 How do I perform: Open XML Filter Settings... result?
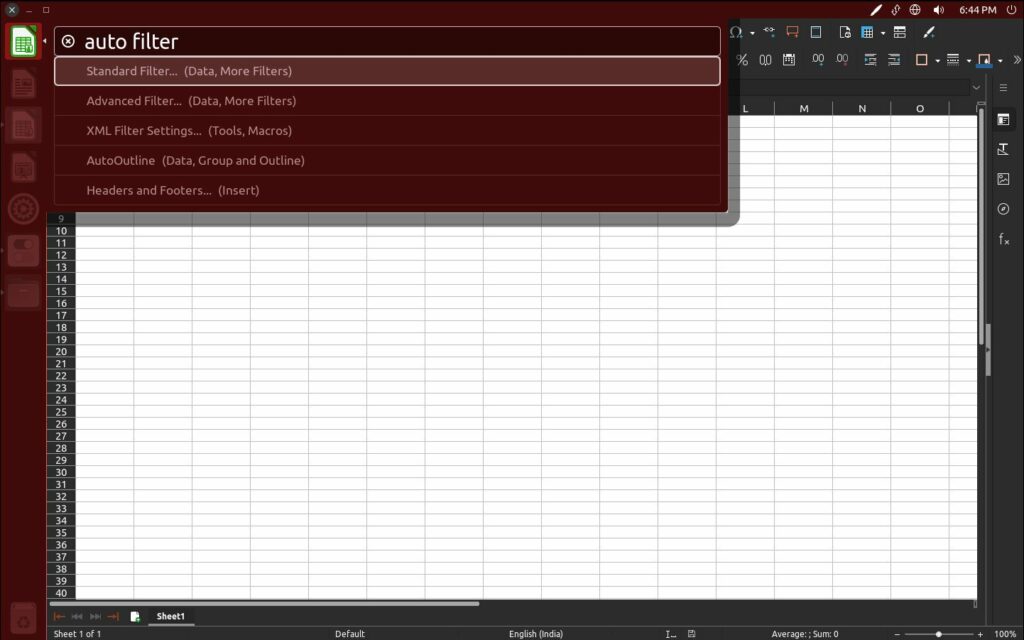(x=387, y=131)
